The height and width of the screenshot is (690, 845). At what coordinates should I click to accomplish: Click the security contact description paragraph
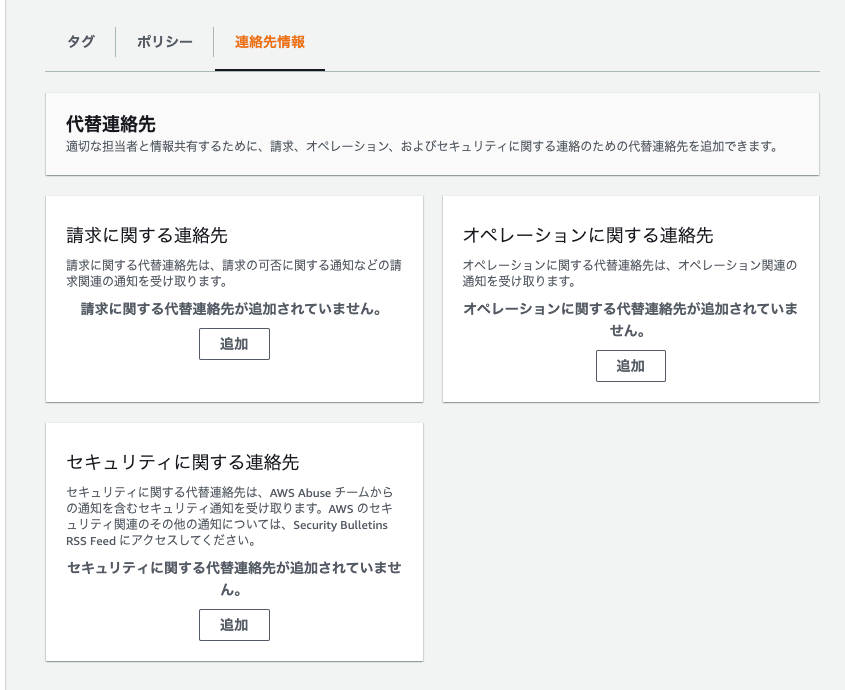230,516
